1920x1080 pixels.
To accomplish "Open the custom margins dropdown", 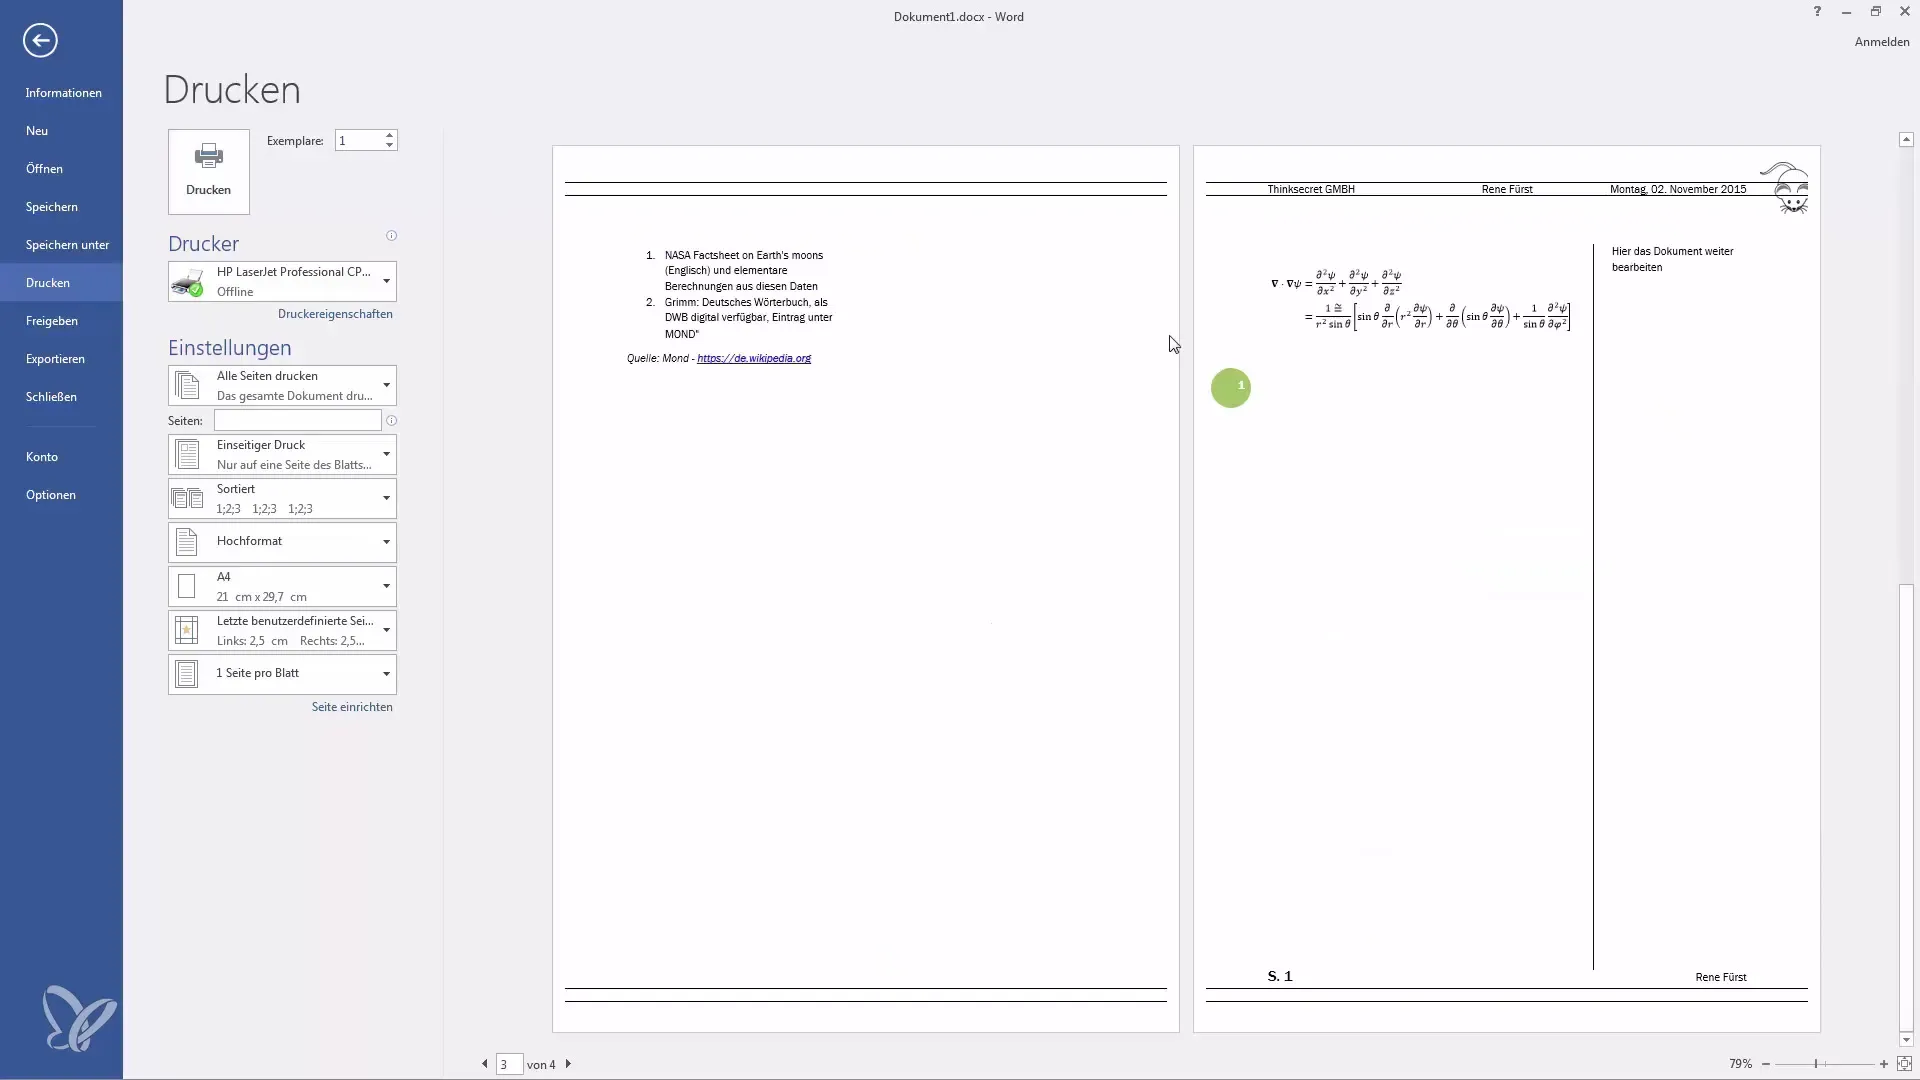I will click(x=282, y=631).
